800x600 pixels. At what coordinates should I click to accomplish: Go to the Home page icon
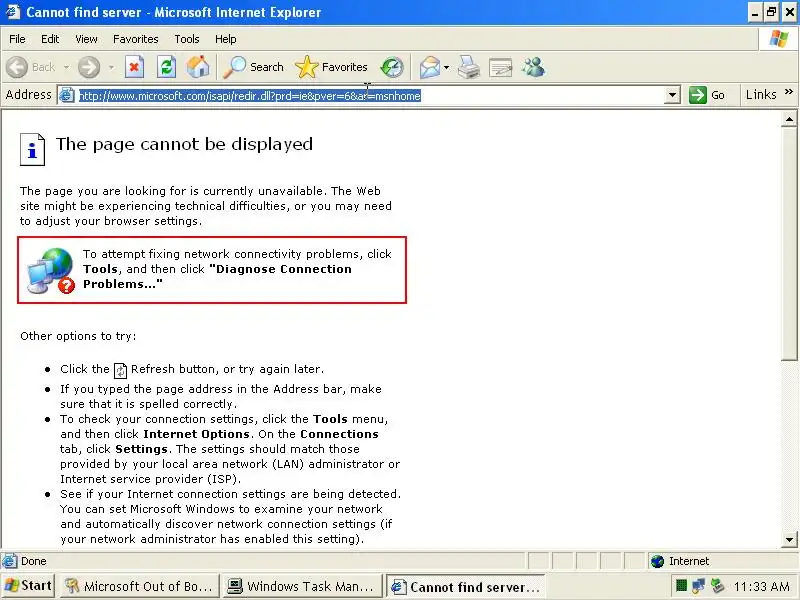pyautogui.click(x=198, y=67)
